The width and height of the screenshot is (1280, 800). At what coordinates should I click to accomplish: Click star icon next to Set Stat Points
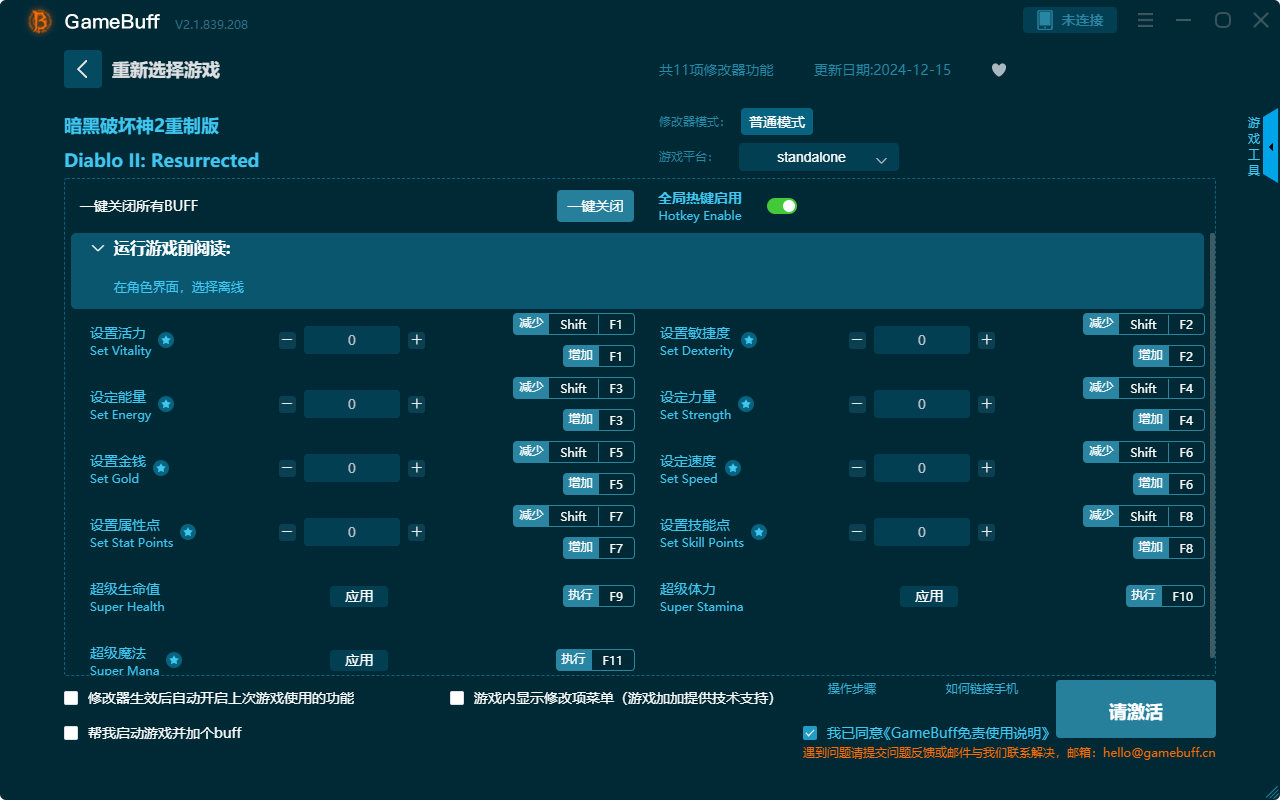(188, 532)
